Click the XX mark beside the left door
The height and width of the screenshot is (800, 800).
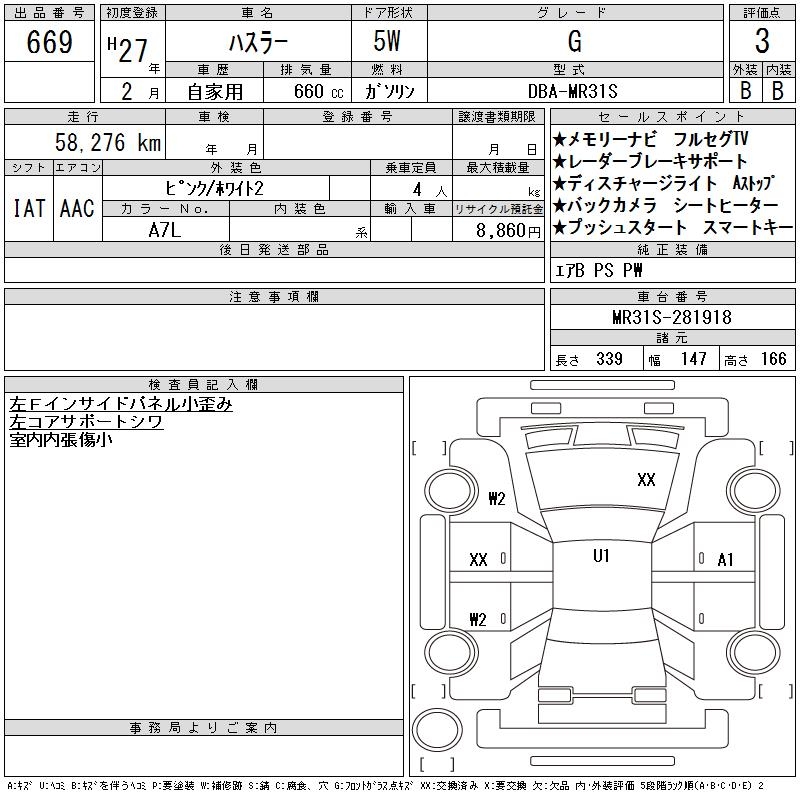click(478, 560)
